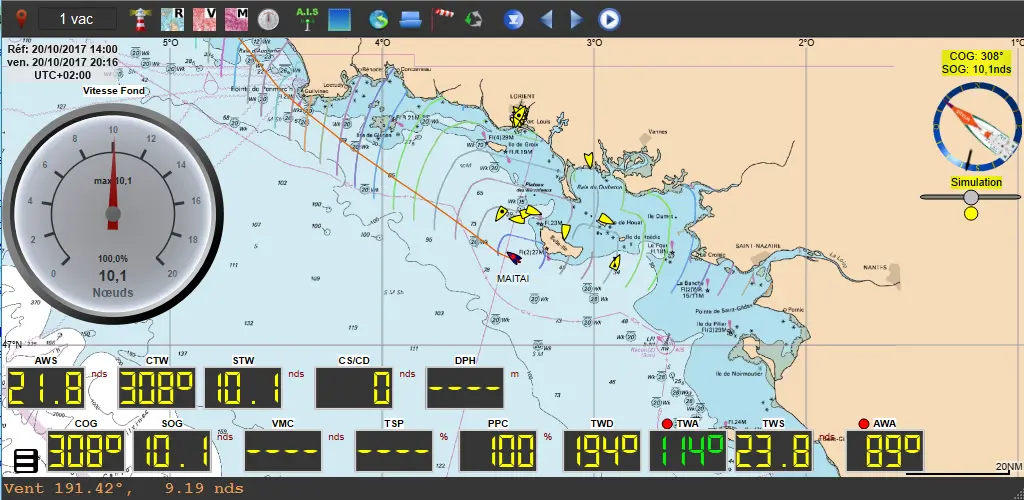Toggle the windsock wind display icon
This screenshot has height=500, width=1024.
pos(442,19)
